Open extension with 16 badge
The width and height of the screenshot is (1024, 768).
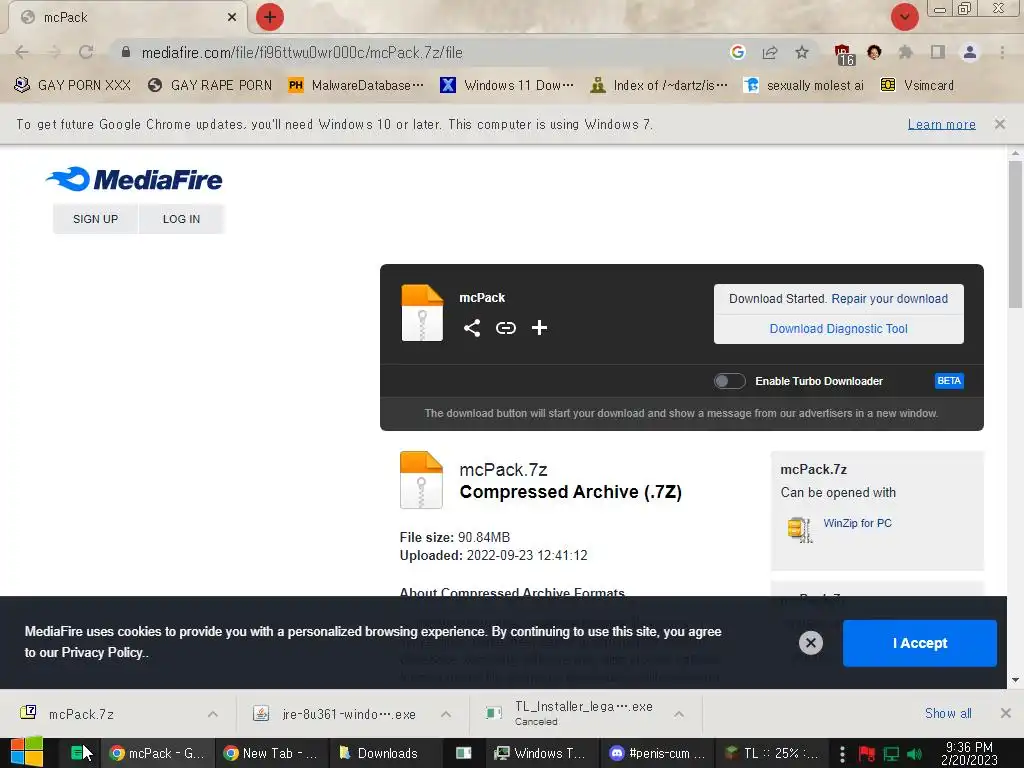pos(844,54)
